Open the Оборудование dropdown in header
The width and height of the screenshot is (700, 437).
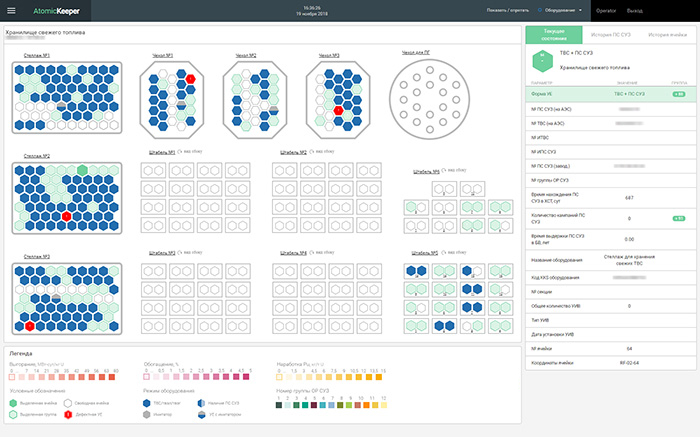[x=564, y=11]
